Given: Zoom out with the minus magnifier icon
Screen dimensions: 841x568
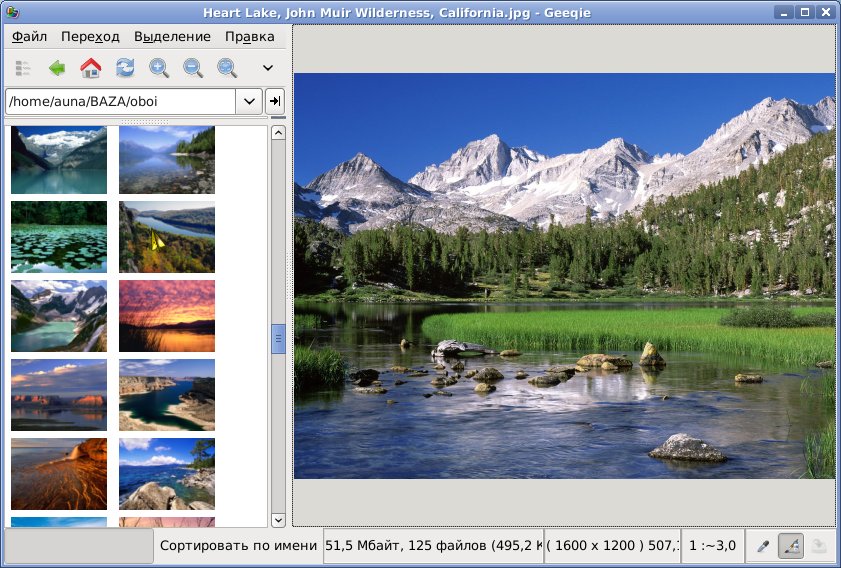Looking at the screenshot, I should click(x=193, y=68).
